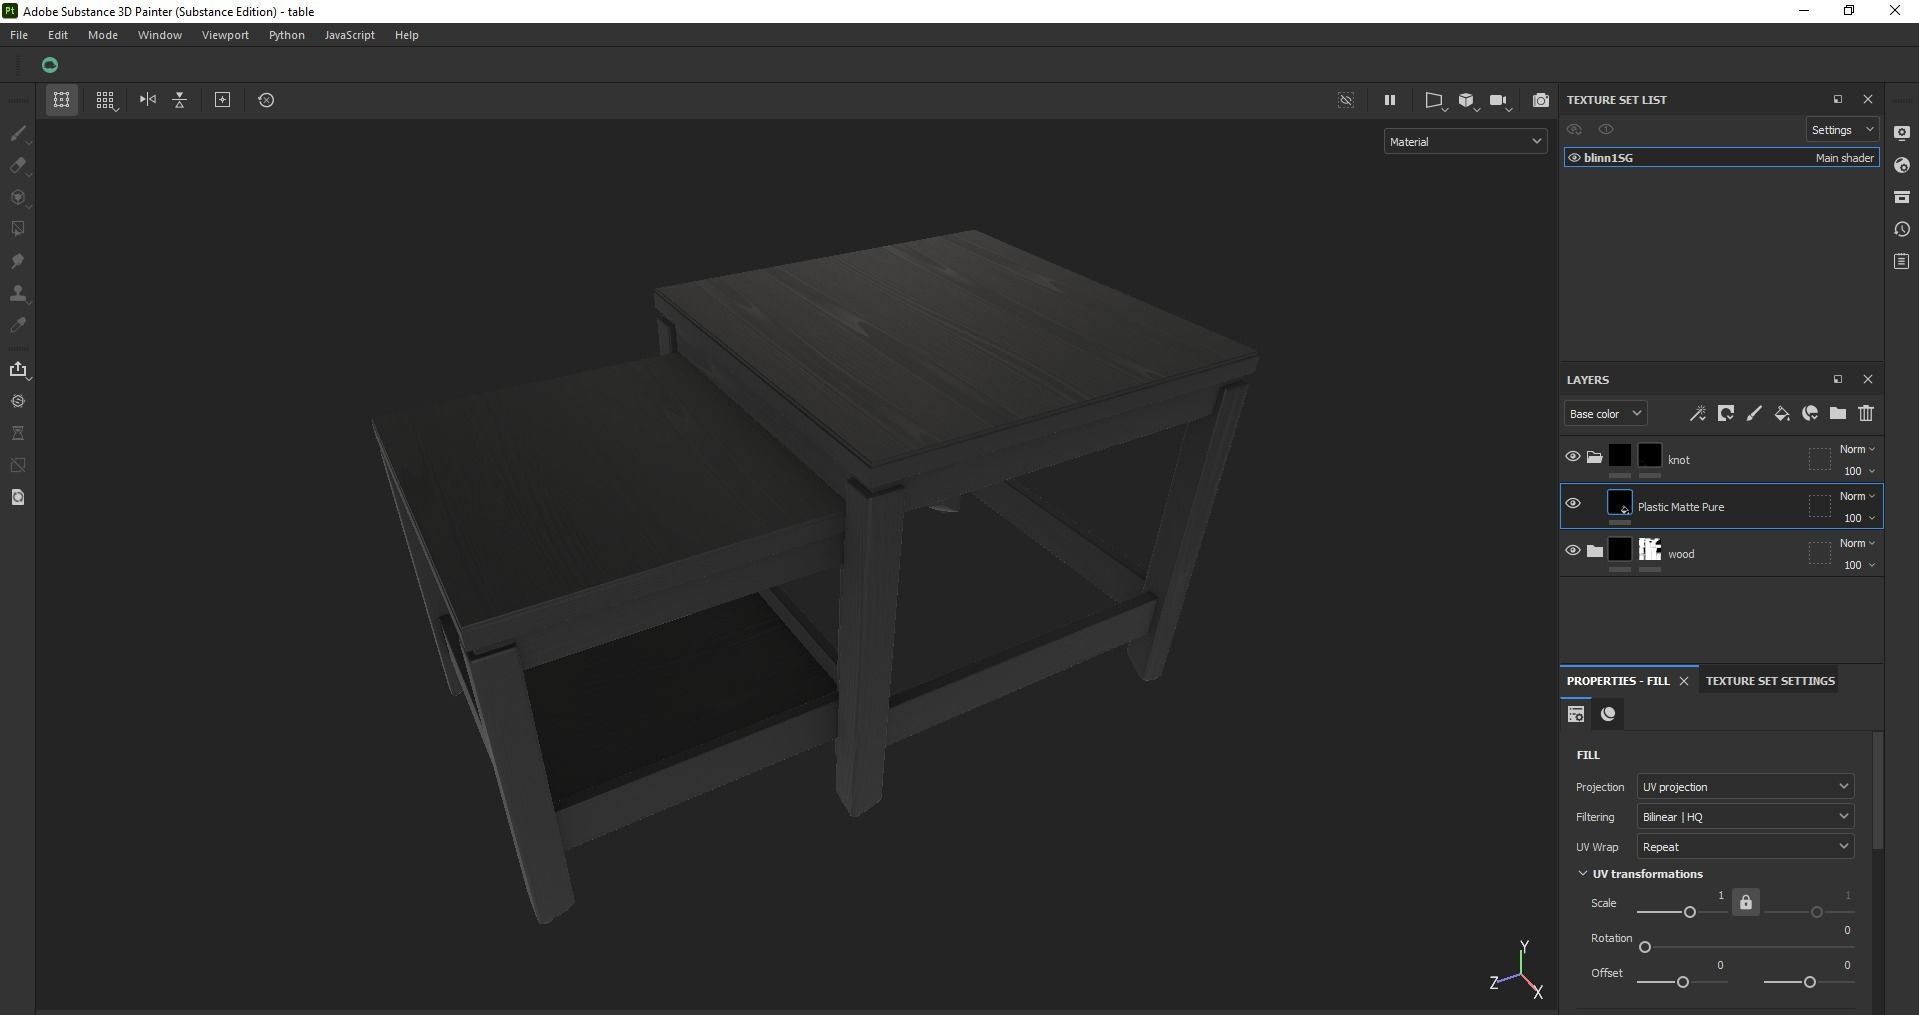
Task: Click the Substance share icon in left toolbar
Action: [x=18, y=401]
